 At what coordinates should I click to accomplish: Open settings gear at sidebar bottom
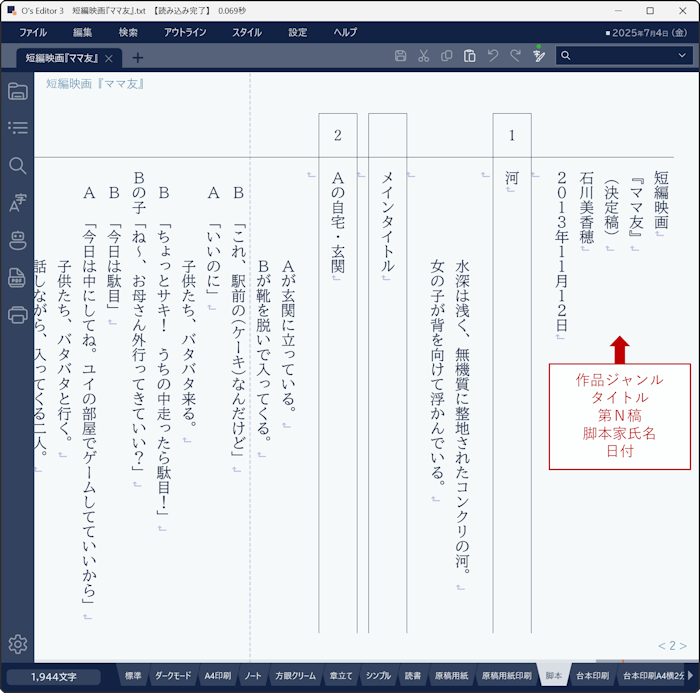coord(17,644)
